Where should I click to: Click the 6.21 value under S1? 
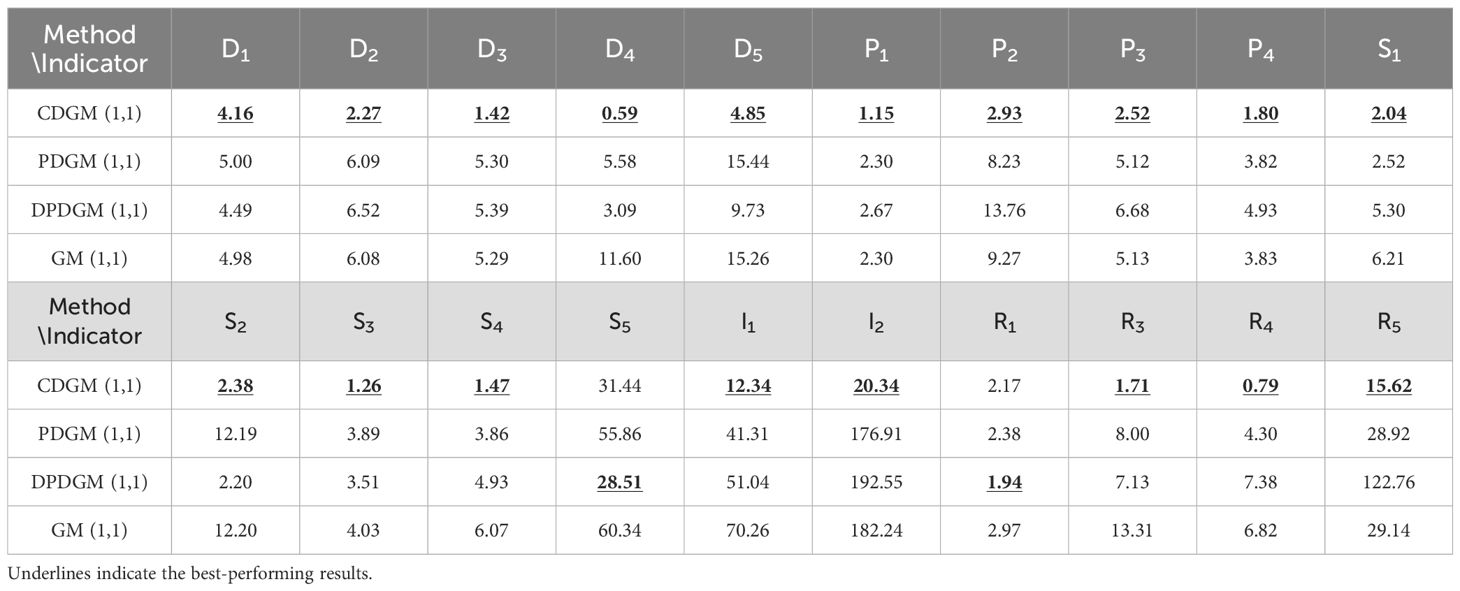1387,258
